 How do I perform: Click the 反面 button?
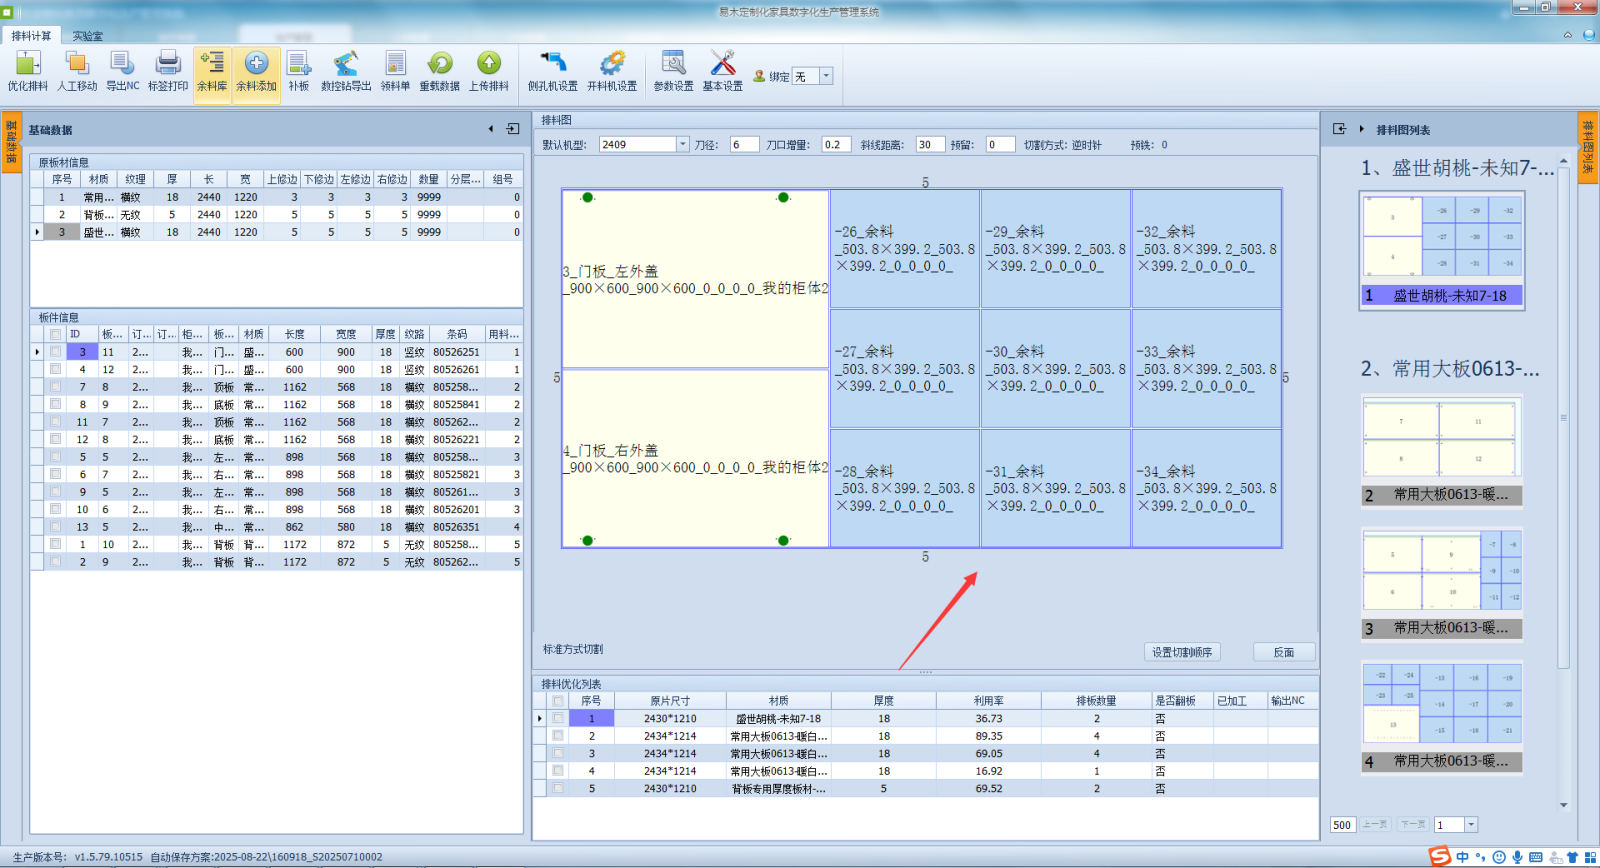[x=1284, y=652]
